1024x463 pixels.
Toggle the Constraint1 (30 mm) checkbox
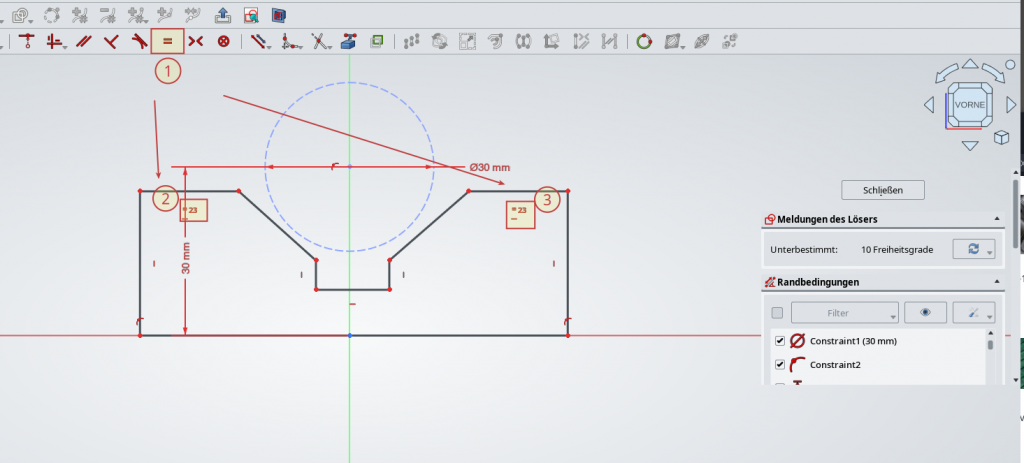(x=780, y=341)
